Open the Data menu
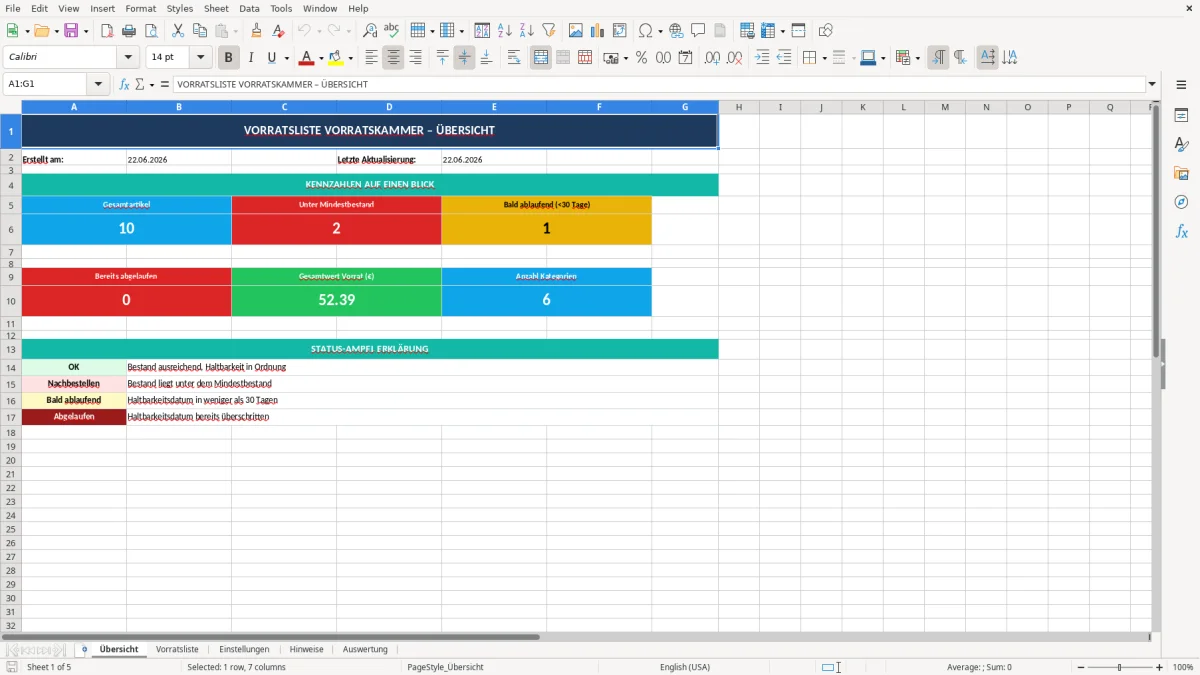This screenshot has width=1200, height=675. 249,8
